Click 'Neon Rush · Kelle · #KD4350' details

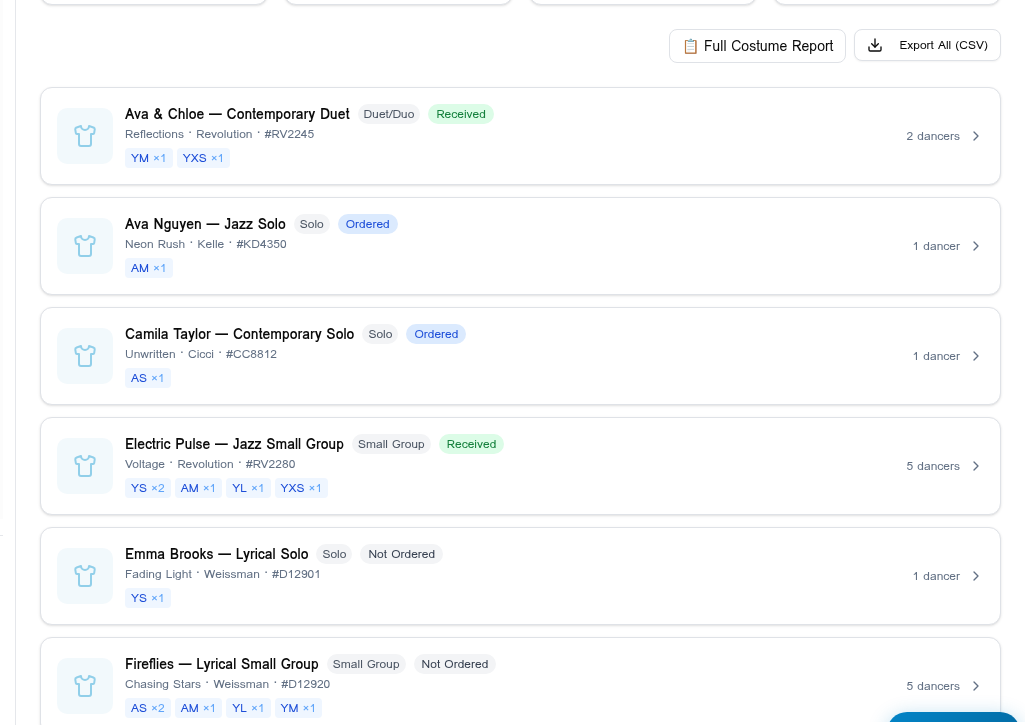pos(206,244)
